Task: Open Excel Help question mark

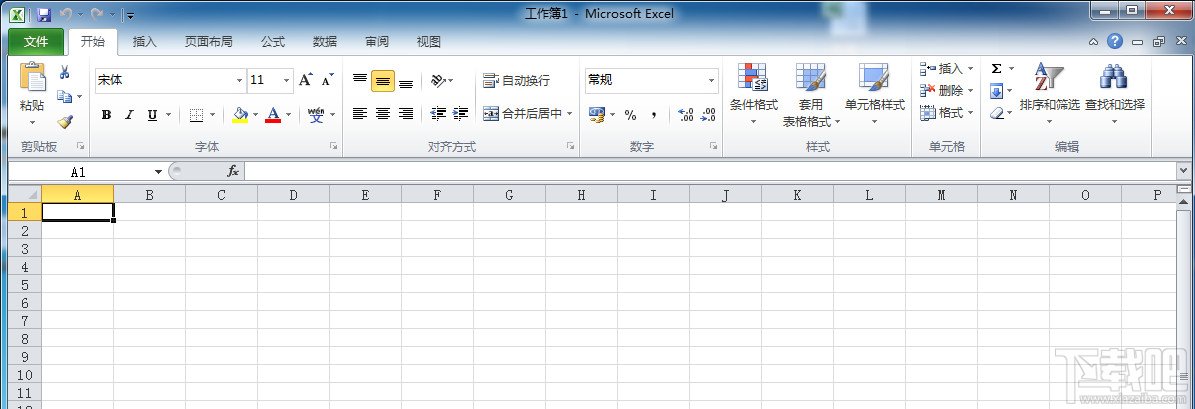Action: [x=1115, y=42]
